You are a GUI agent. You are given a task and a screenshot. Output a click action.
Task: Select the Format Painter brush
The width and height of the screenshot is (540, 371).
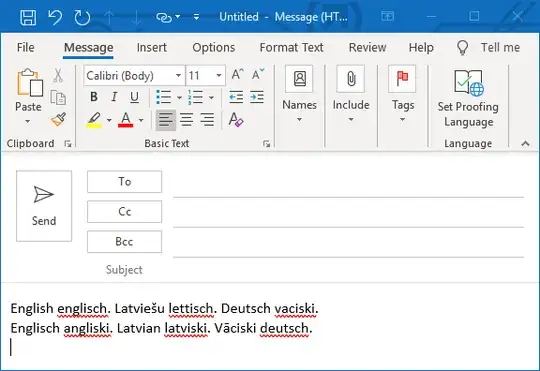tap(59, 120)
